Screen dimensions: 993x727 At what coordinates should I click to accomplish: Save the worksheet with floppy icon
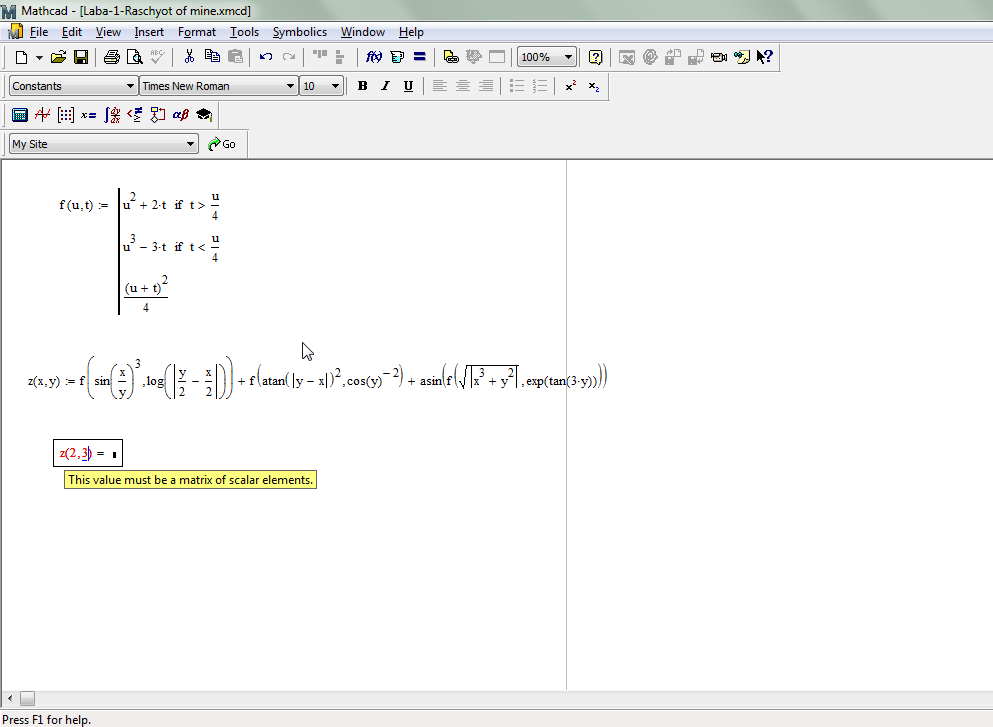click(x=81, y=57)
